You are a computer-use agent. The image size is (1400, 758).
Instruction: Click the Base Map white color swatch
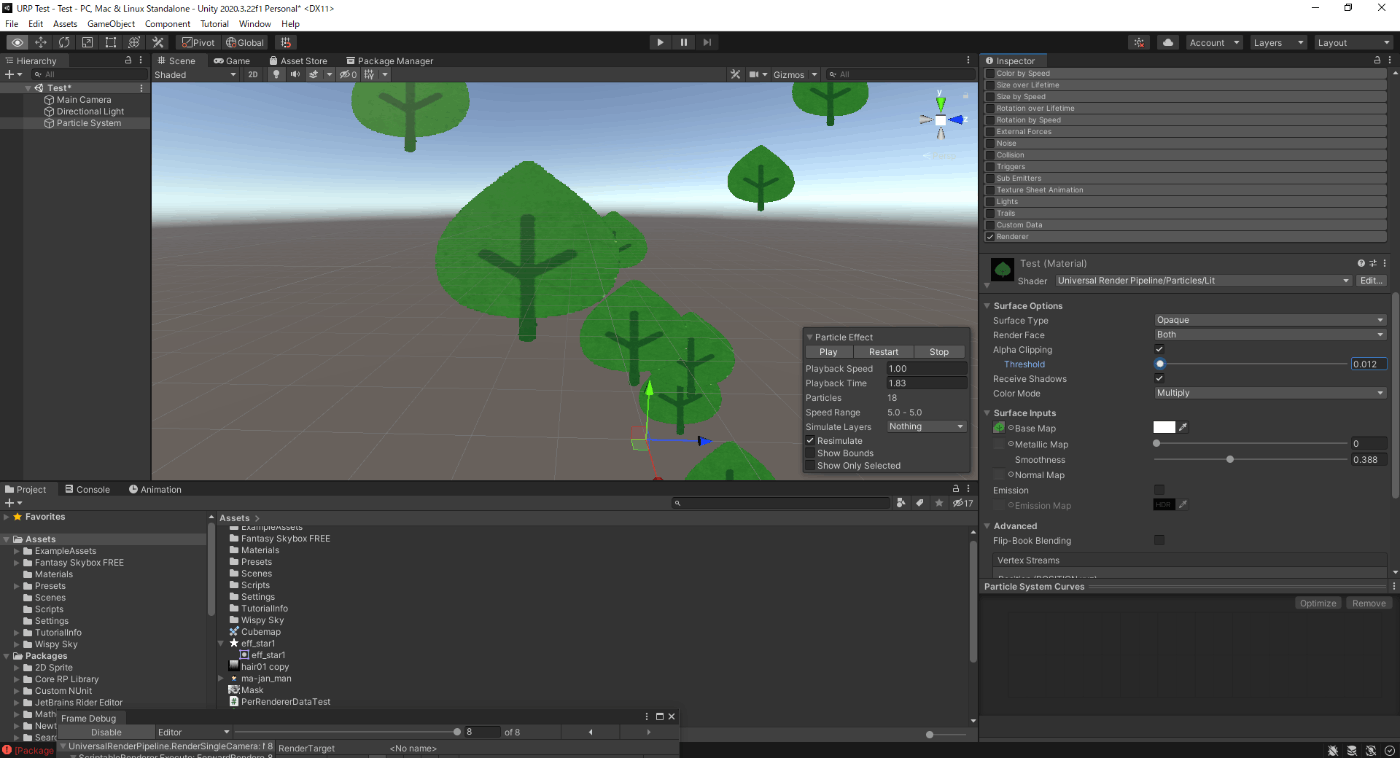[1164, 427]
